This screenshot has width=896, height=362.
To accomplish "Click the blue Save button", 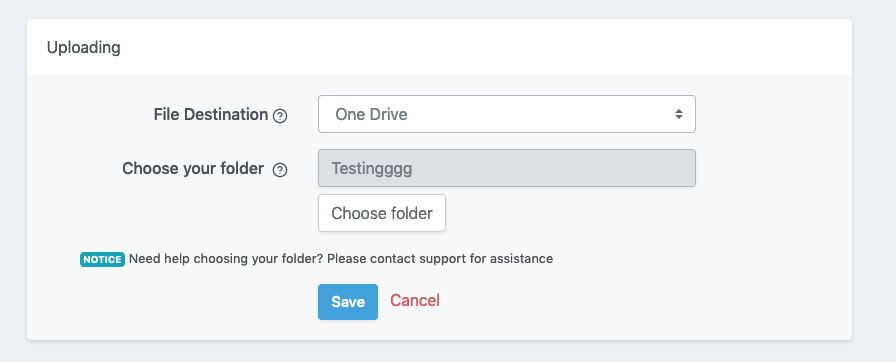I will click(348, 301).
